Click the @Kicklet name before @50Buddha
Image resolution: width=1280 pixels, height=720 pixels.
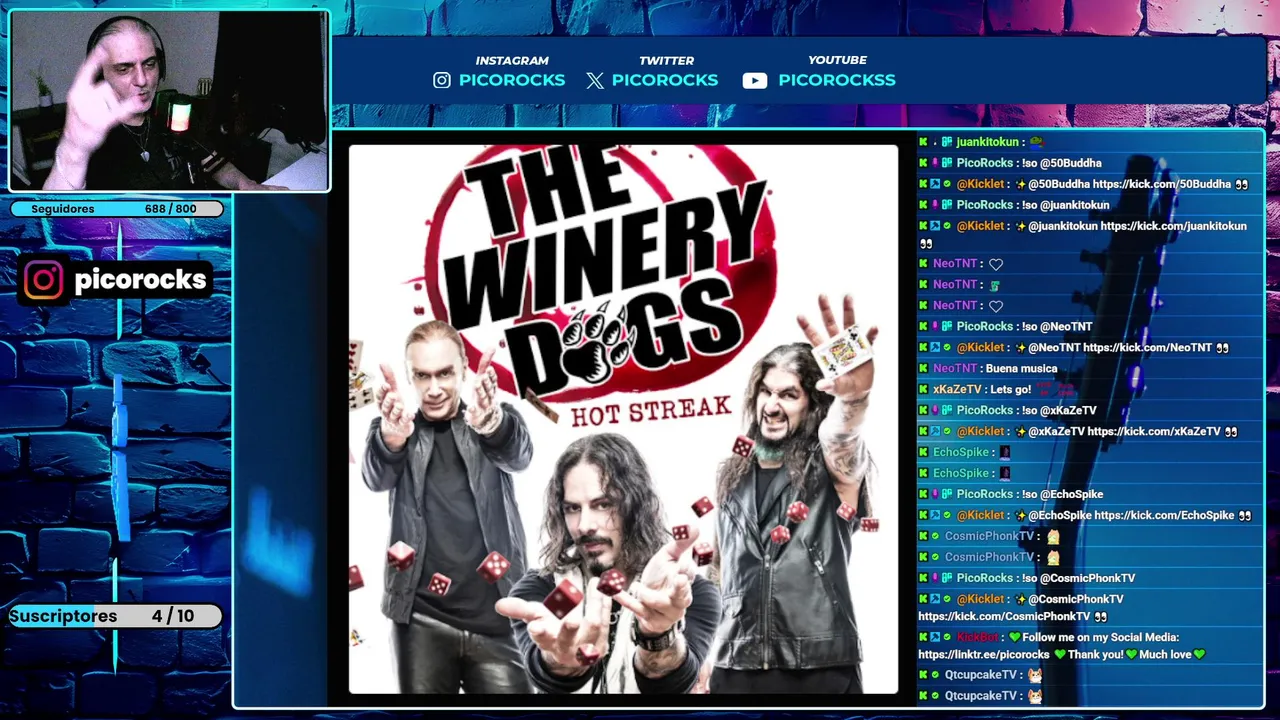pos(980,184)
